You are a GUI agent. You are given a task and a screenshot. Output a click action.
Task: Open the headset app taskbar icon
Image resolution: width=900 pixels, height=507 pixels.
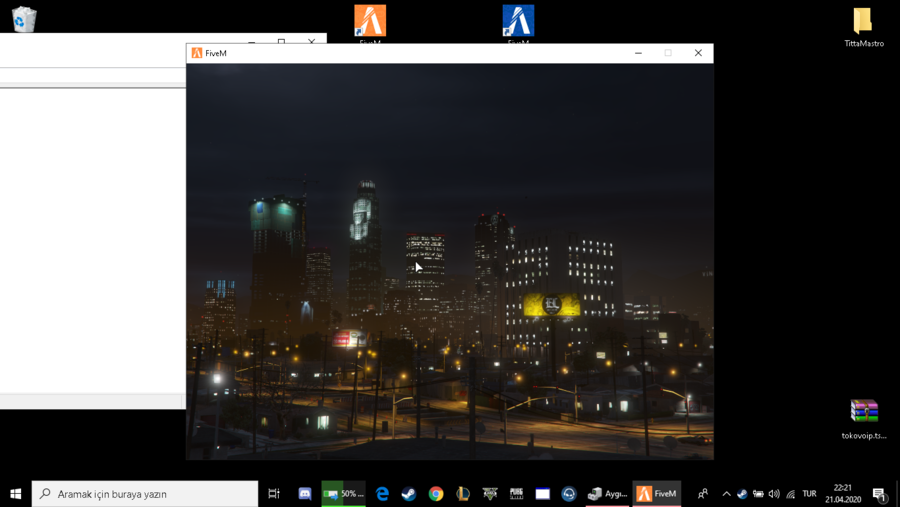pyautogui.click(x=569, y=494)
